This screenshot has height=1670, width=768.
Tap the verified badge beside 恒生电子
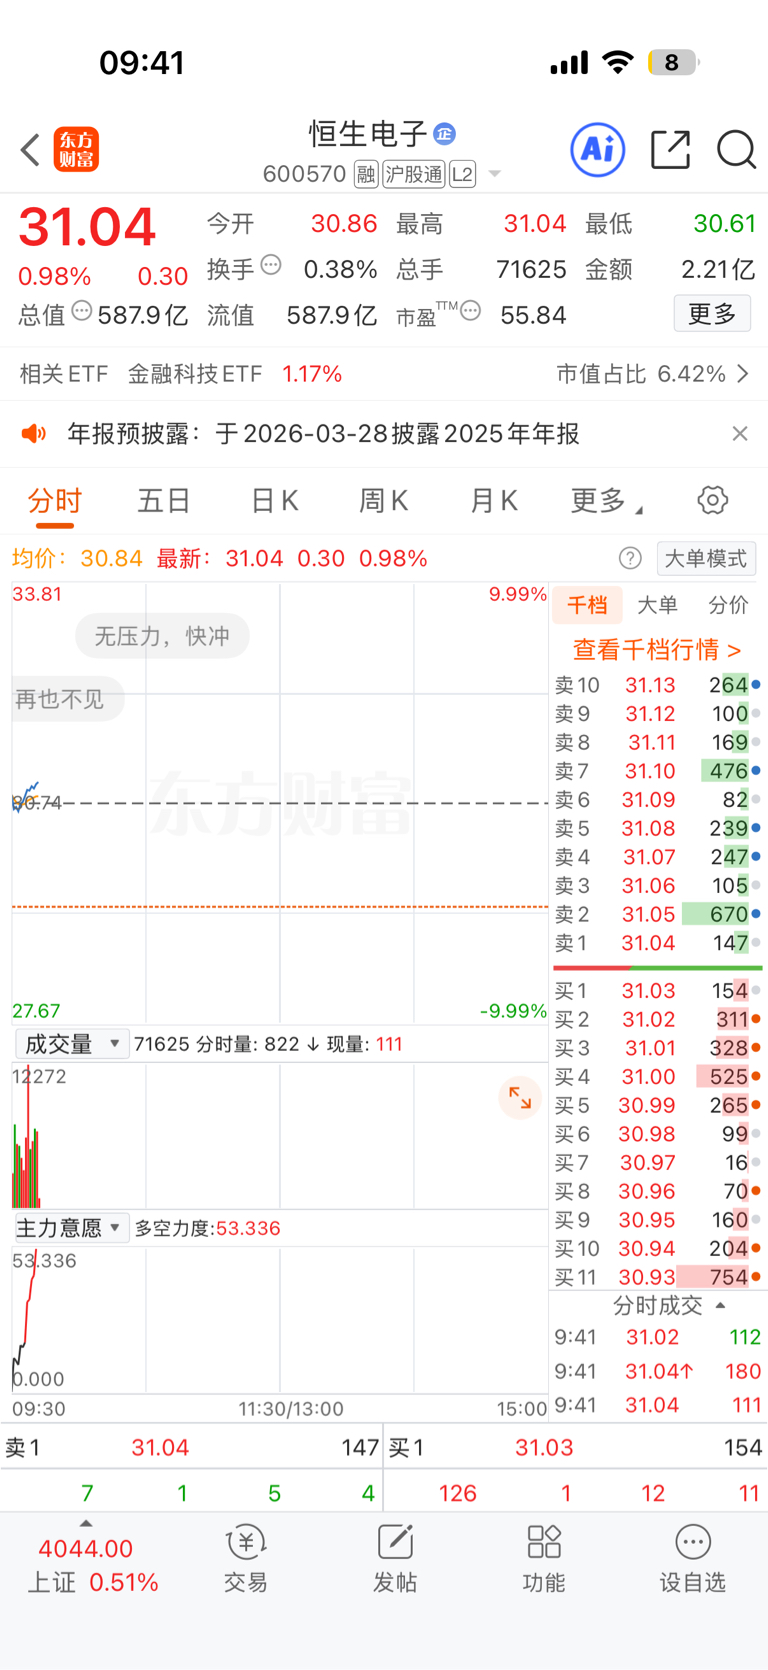(445, 133)
